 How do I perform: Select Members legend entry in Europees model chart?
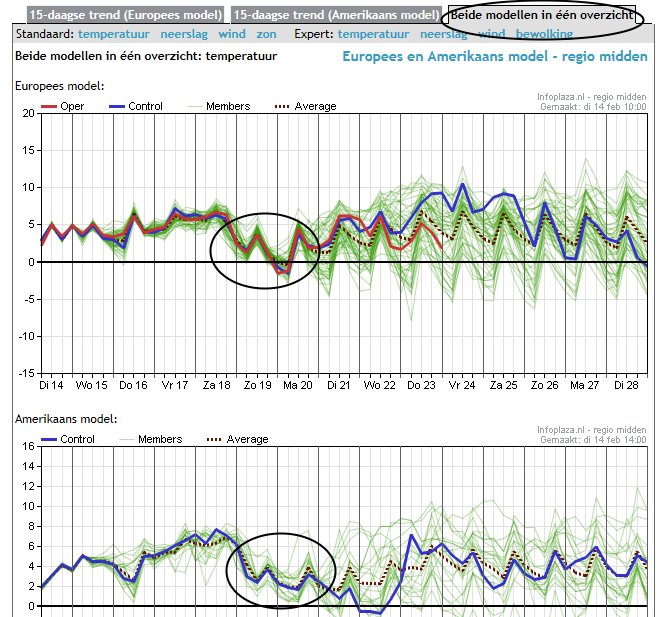(227, 106)
